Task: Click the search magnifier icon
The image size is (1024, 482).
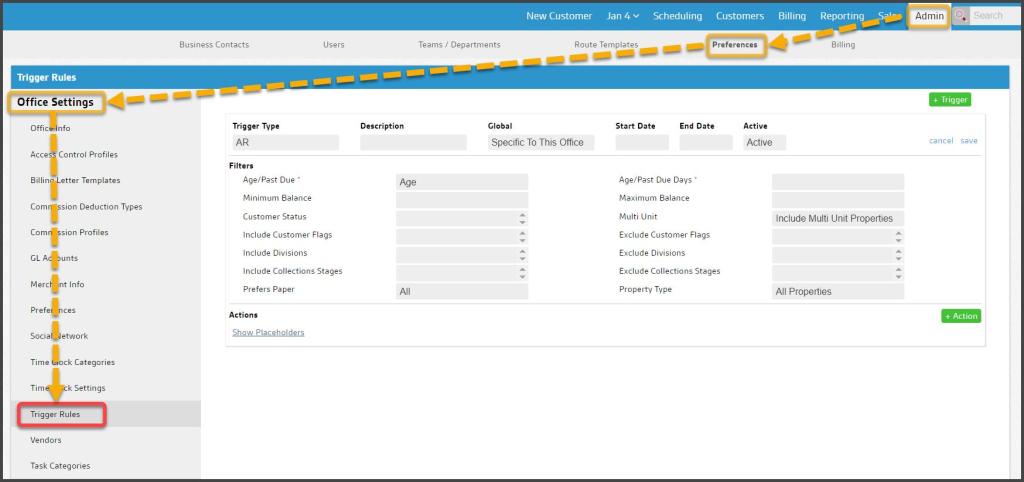Action: tap(961, 16)
